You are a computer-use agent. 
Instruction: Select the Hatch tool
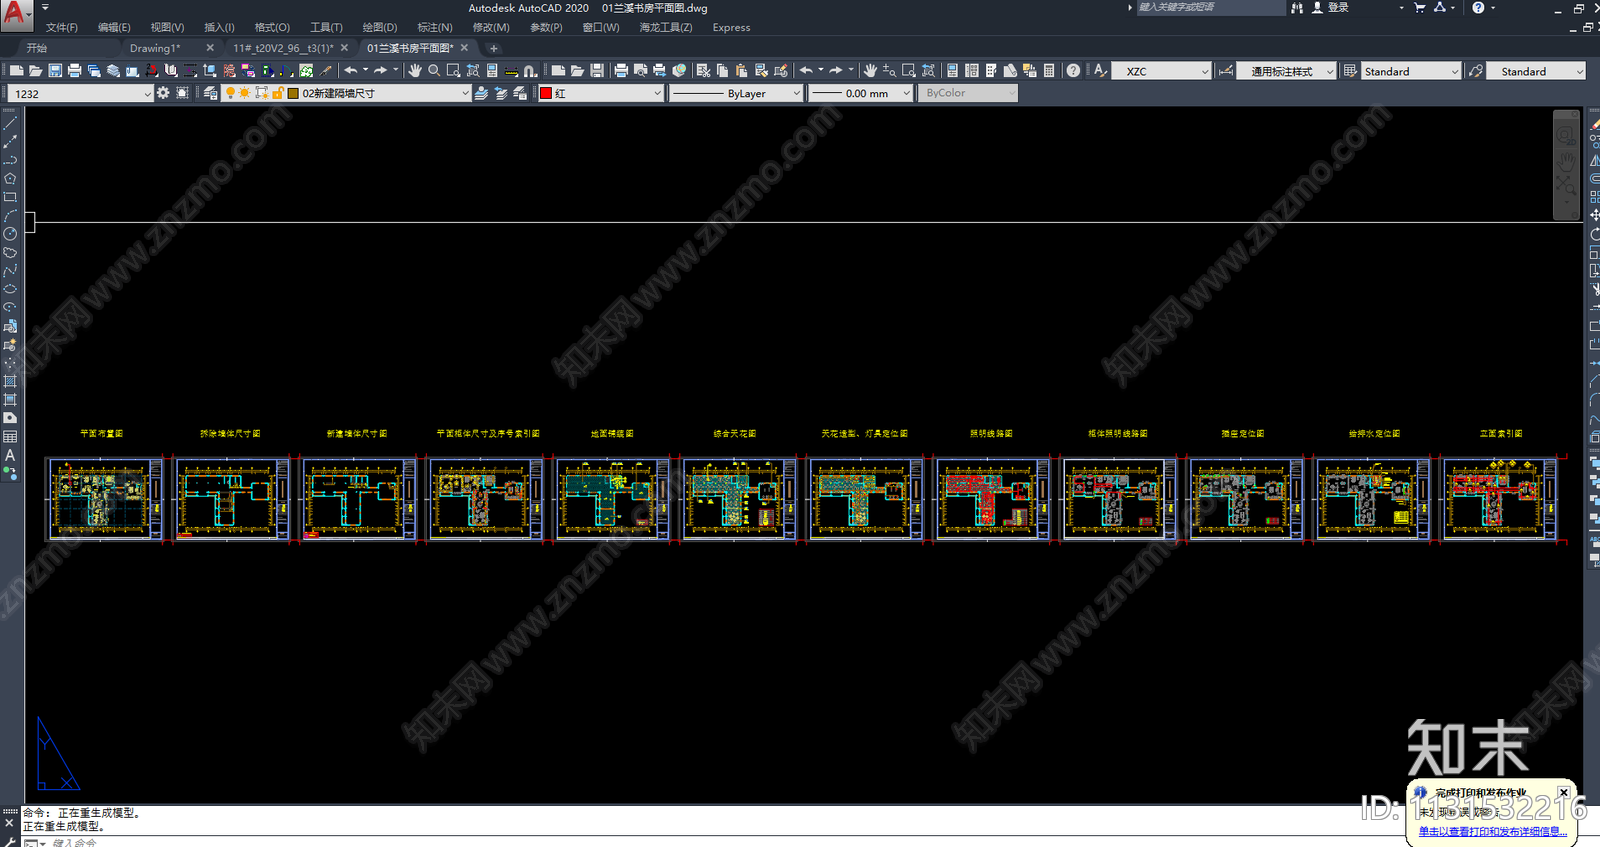[x=10, y=381]
